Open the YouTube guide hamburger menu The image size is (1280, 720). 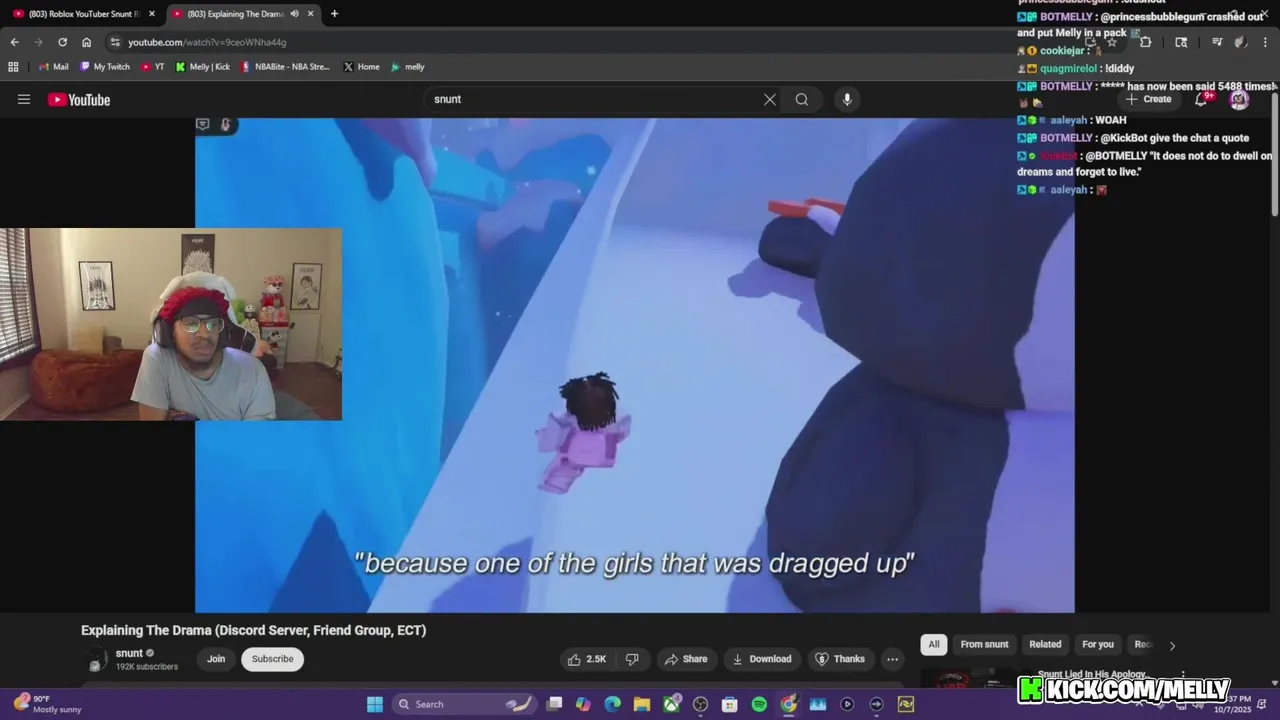(24, 99)
